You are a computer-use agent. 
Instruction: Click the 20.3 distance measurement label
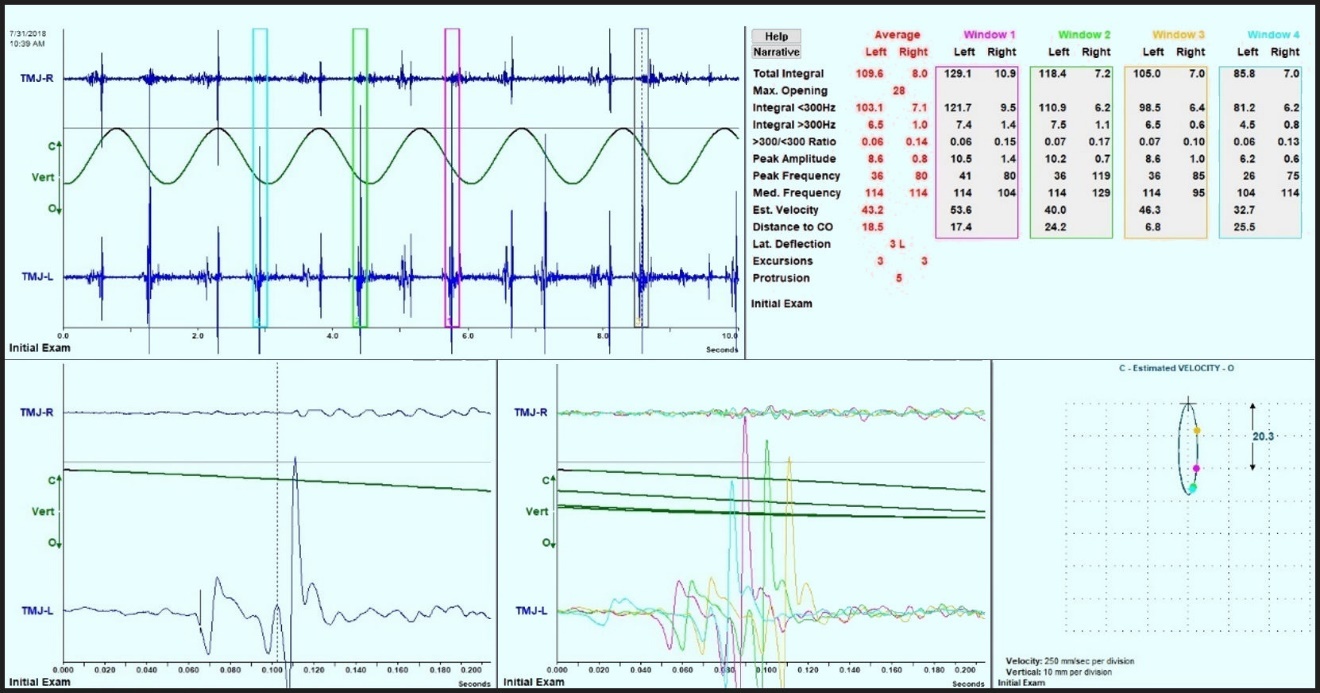tap(1263, 437)
